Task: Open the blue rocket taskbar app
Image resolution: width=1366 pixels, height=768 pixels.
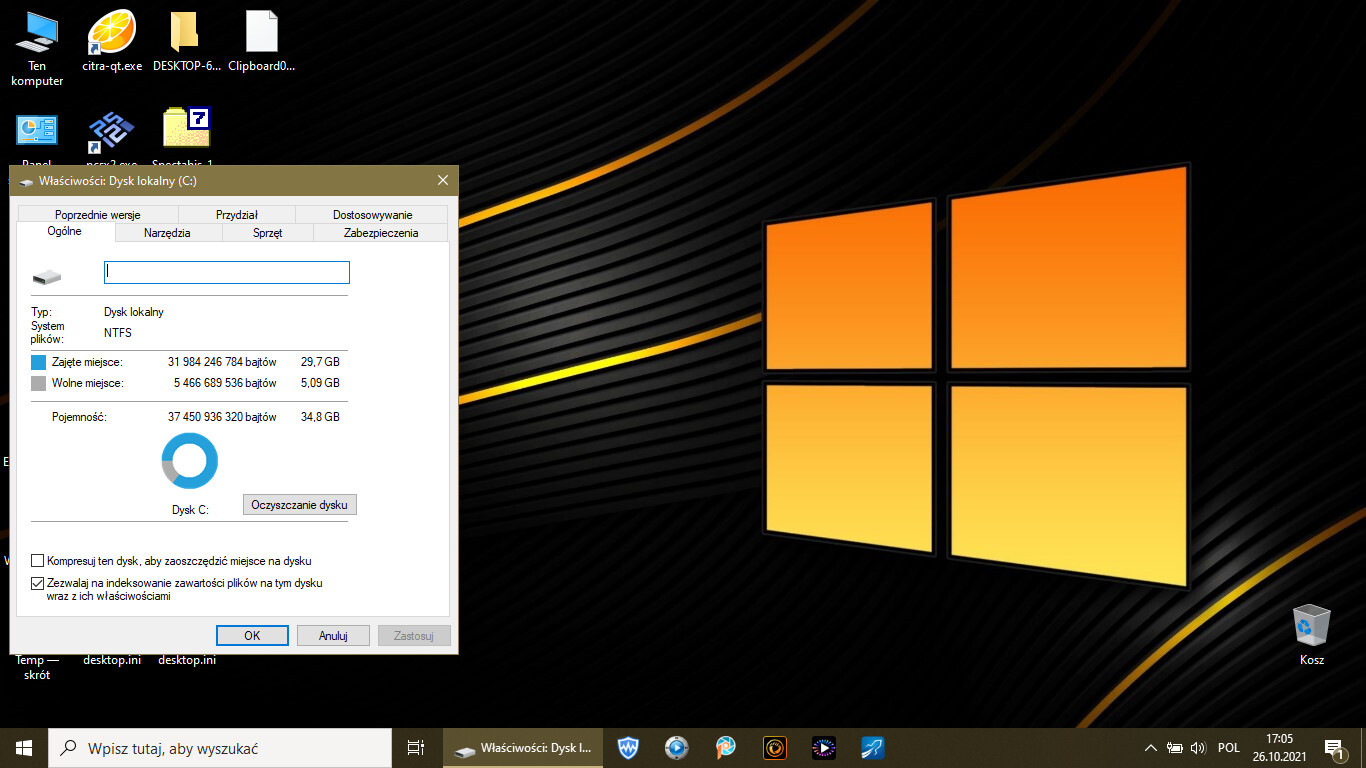Action: 873,748
